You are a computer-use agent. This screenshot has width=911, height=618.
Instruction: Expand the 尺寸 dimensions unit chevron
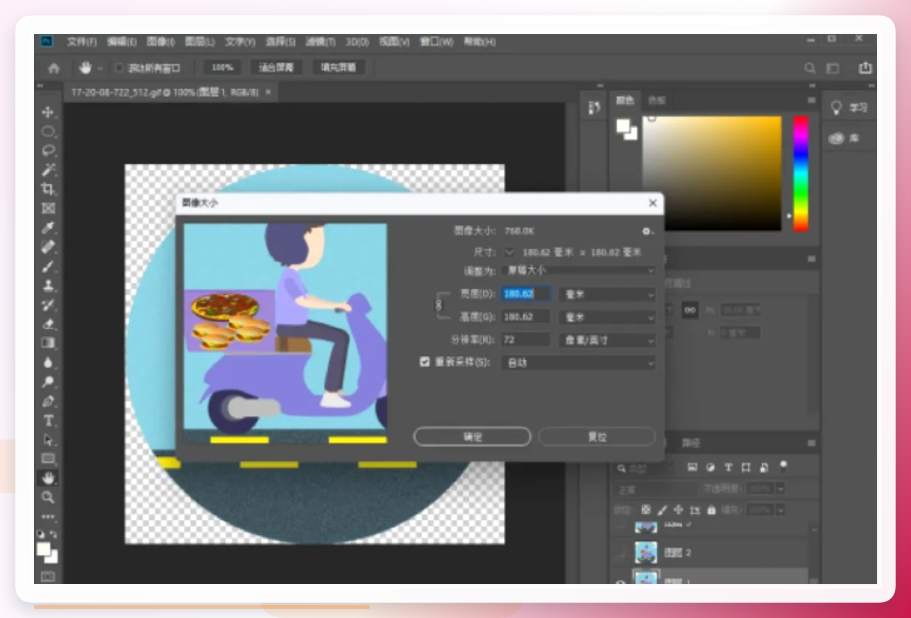point(510,252)
